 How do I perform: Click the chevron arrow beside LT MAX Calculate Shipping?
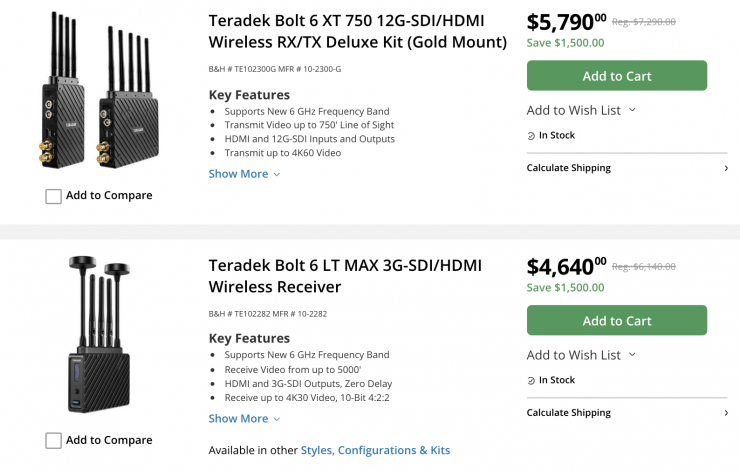pos(726,413)
